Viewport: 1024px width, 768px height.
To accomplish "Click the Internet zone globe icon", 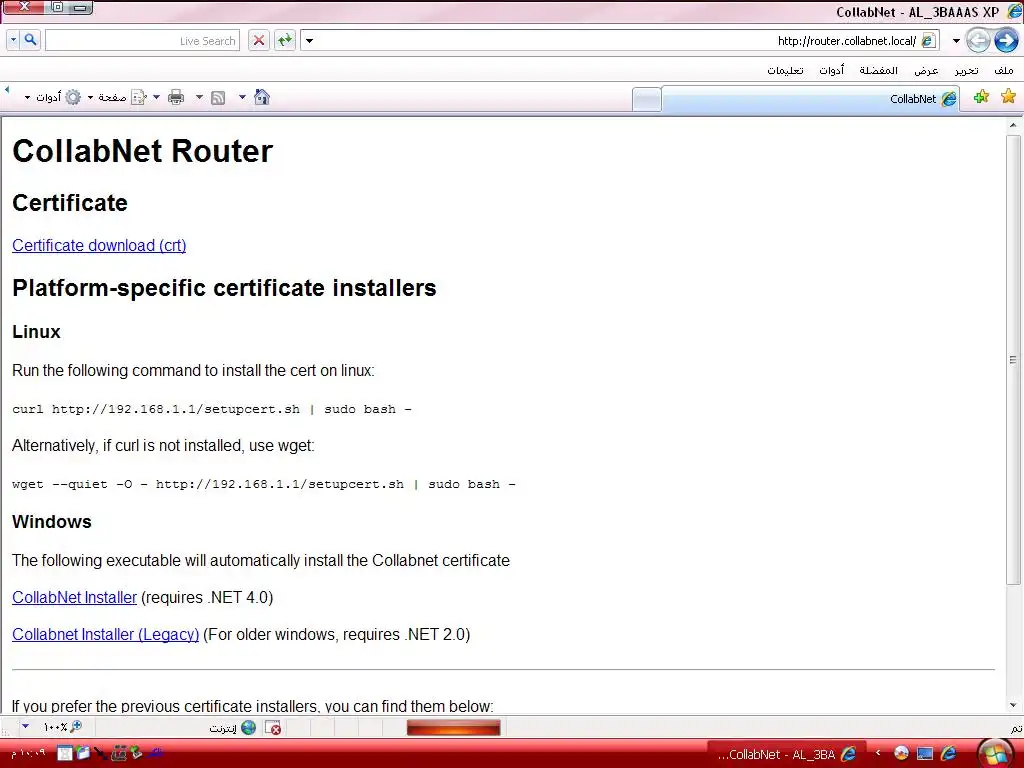I will click(248, 728).
